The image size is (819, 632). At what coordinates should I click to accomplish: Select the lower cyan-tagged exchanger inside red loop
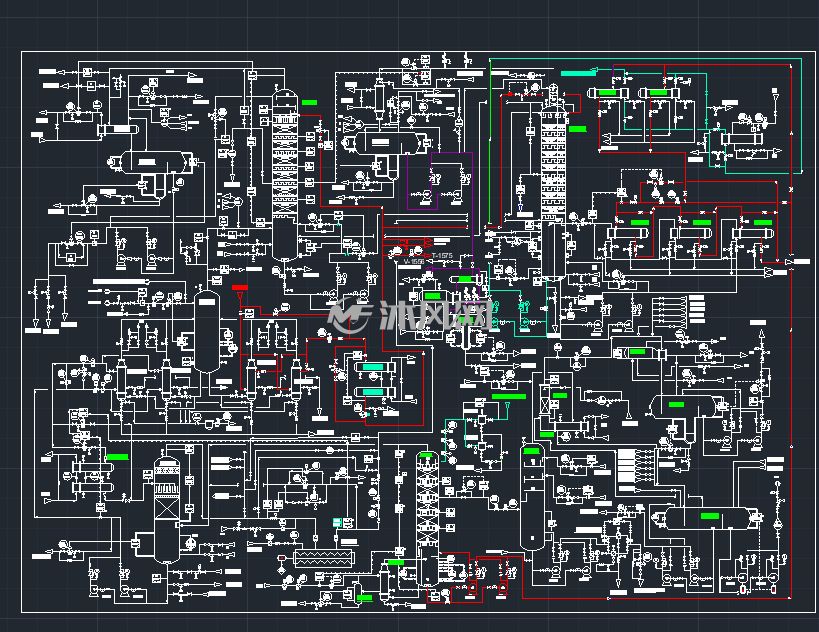374,392
